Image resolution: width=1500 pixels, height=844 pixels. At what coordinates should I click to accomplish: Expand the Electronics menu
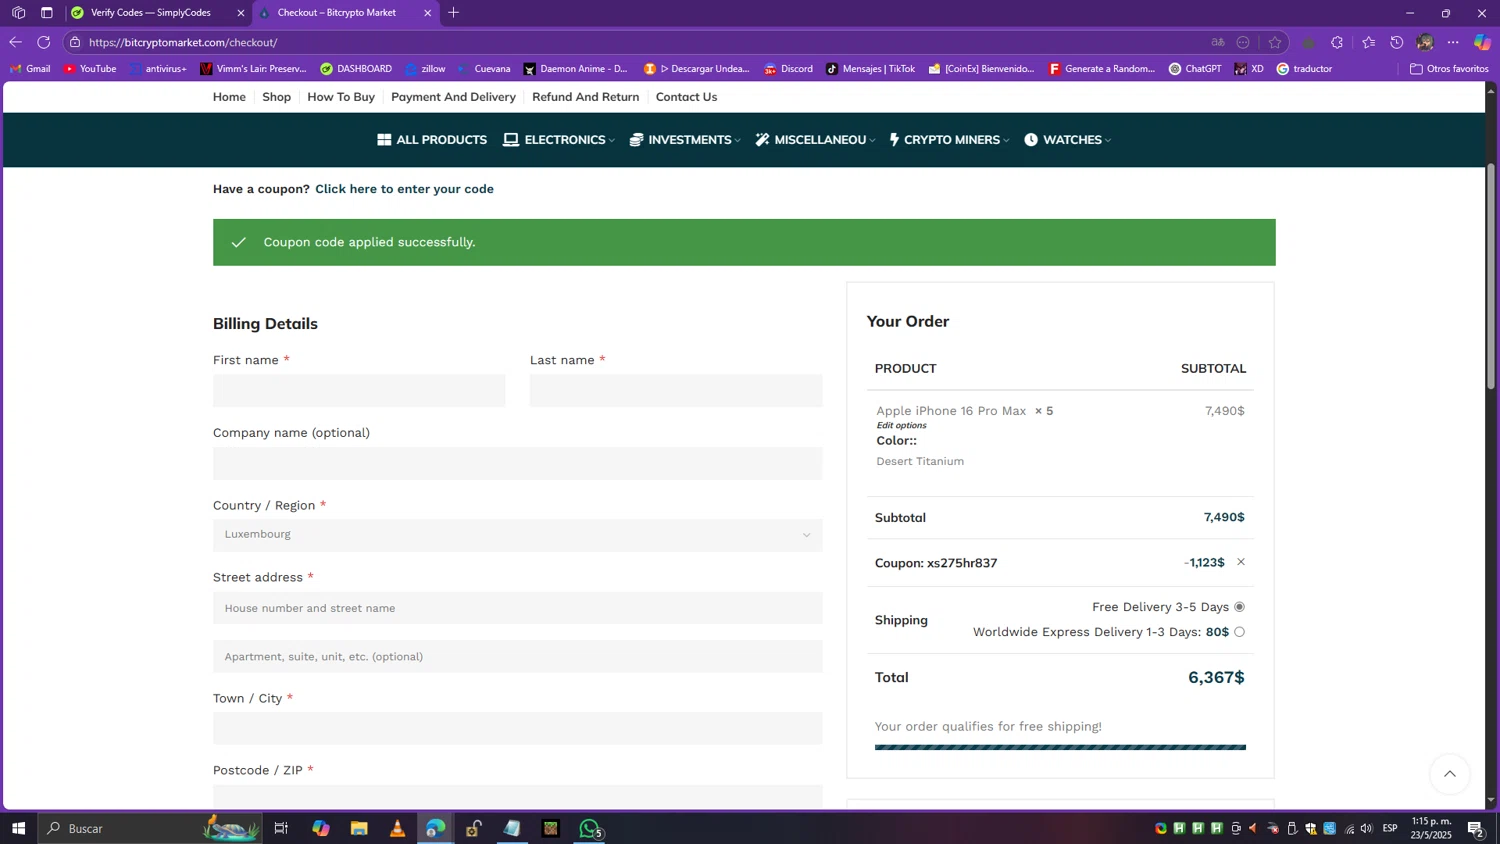pos(559,140)
